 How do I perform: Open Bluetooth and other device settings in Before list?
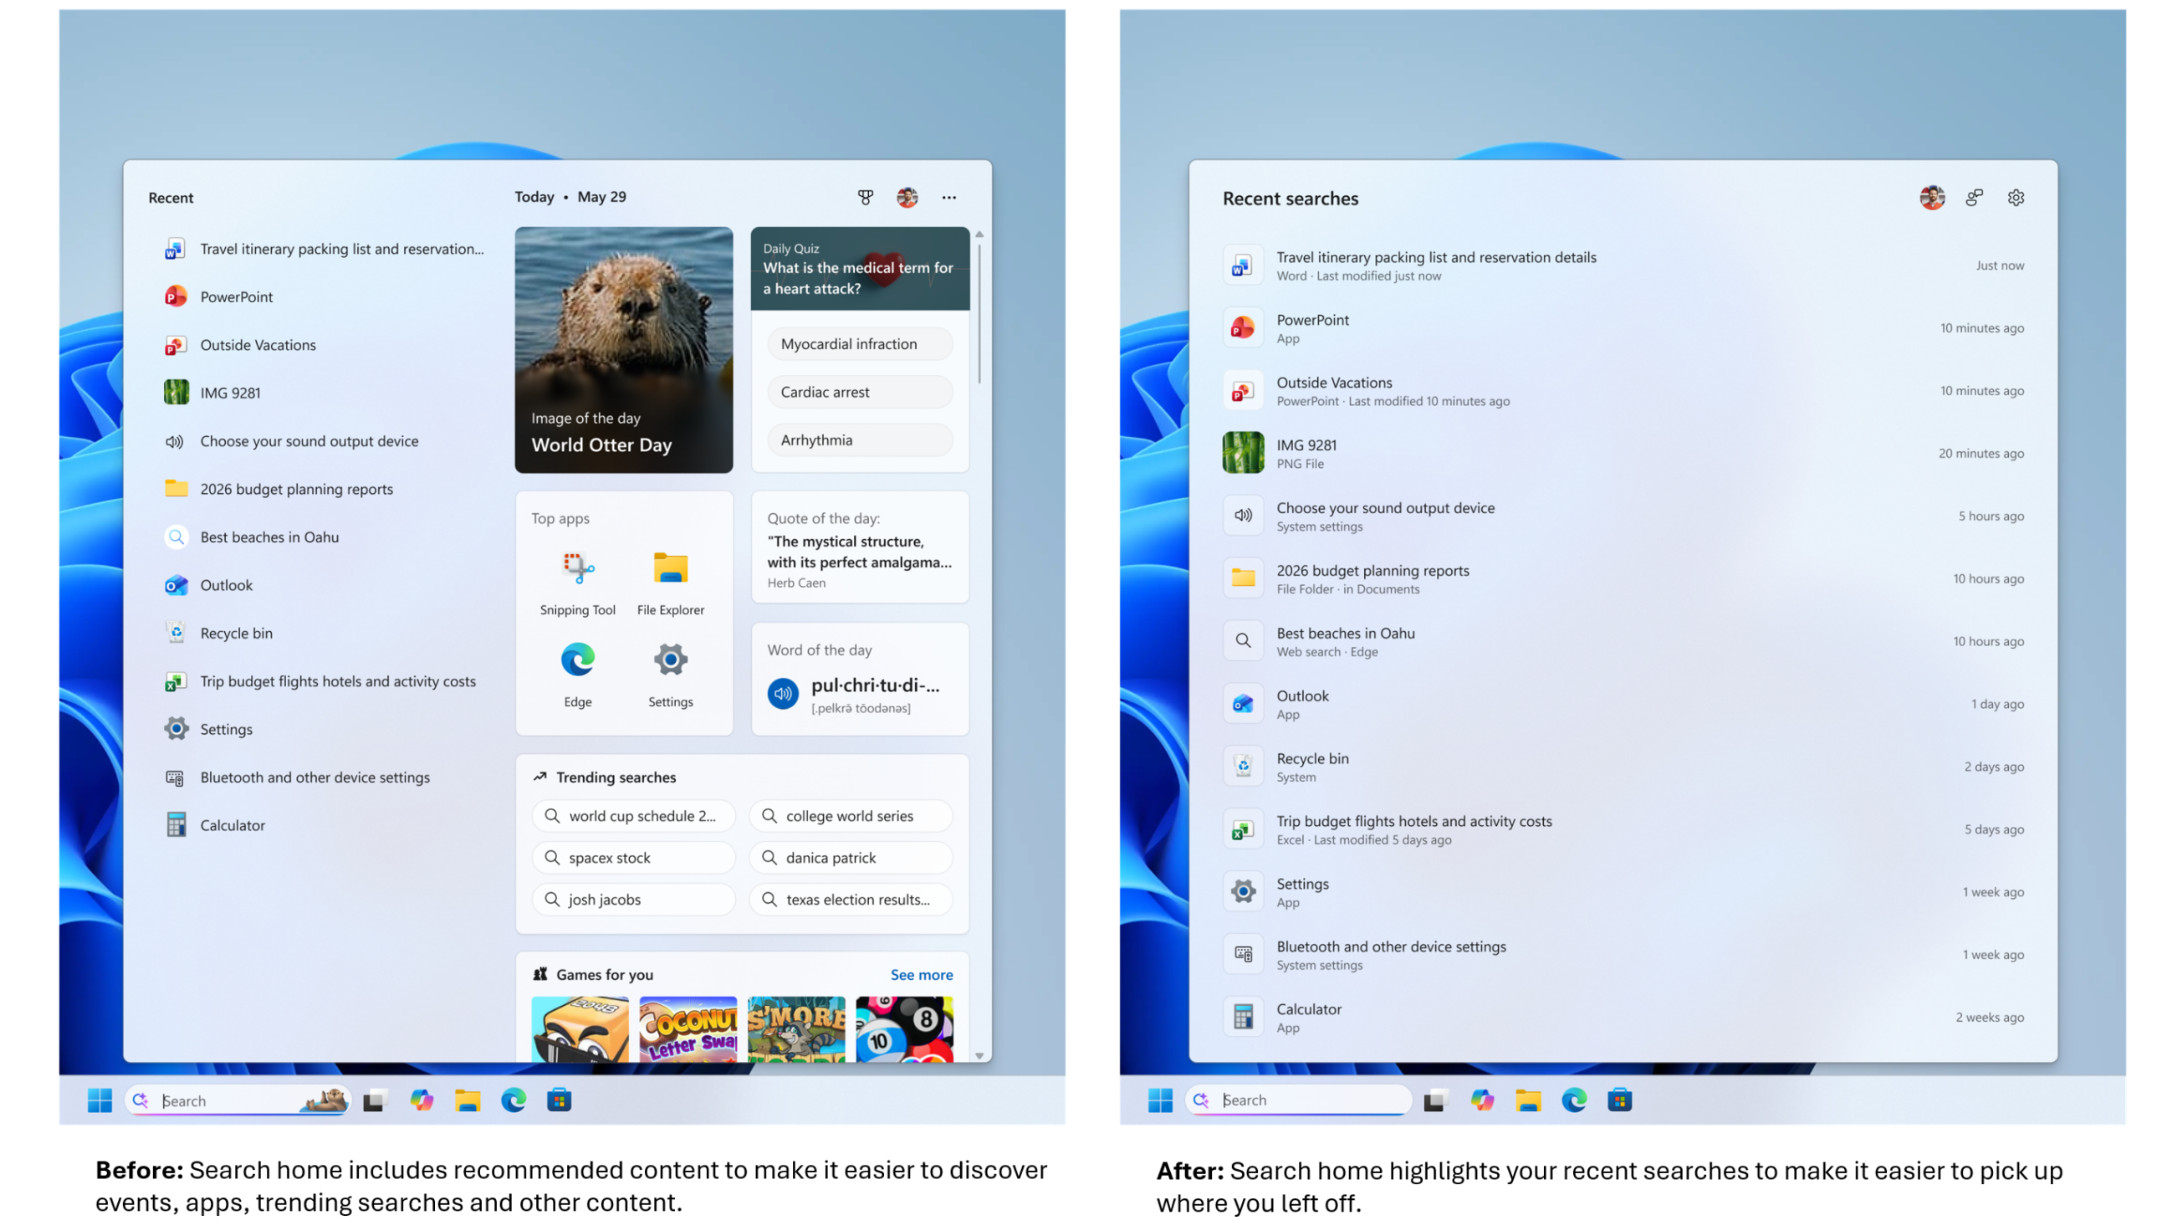pos(318,777)
